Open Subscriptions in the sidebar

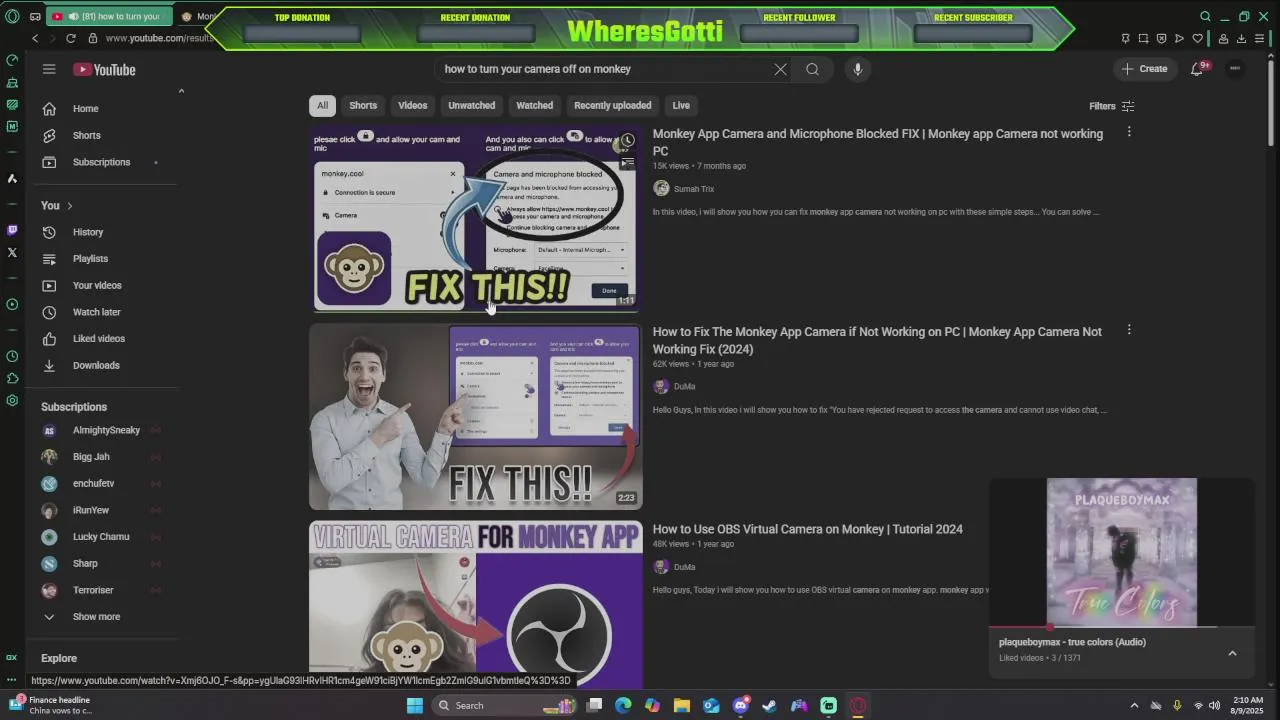click(101, 162)
